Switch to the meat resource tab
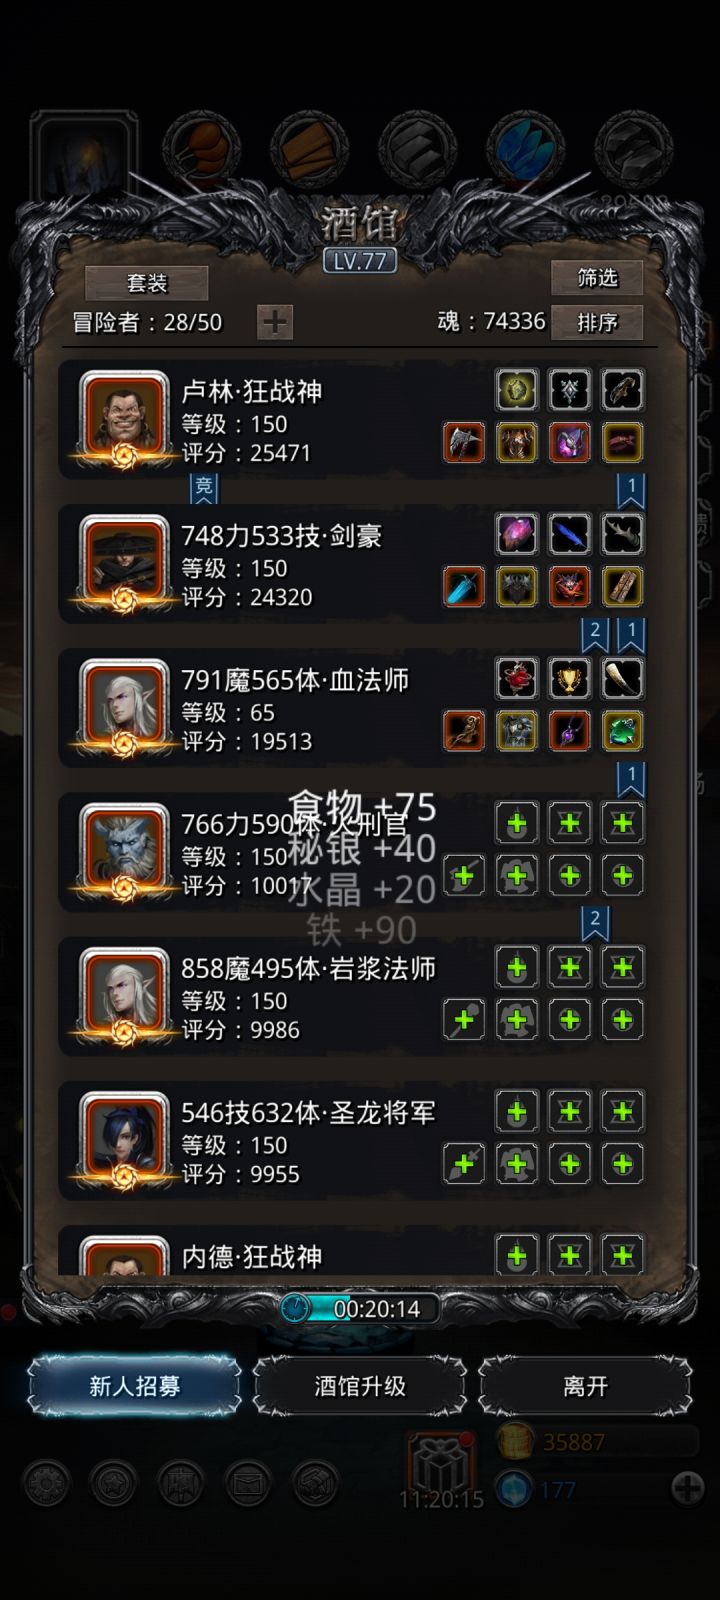The image size is (720, 1600). click(203, 149)
